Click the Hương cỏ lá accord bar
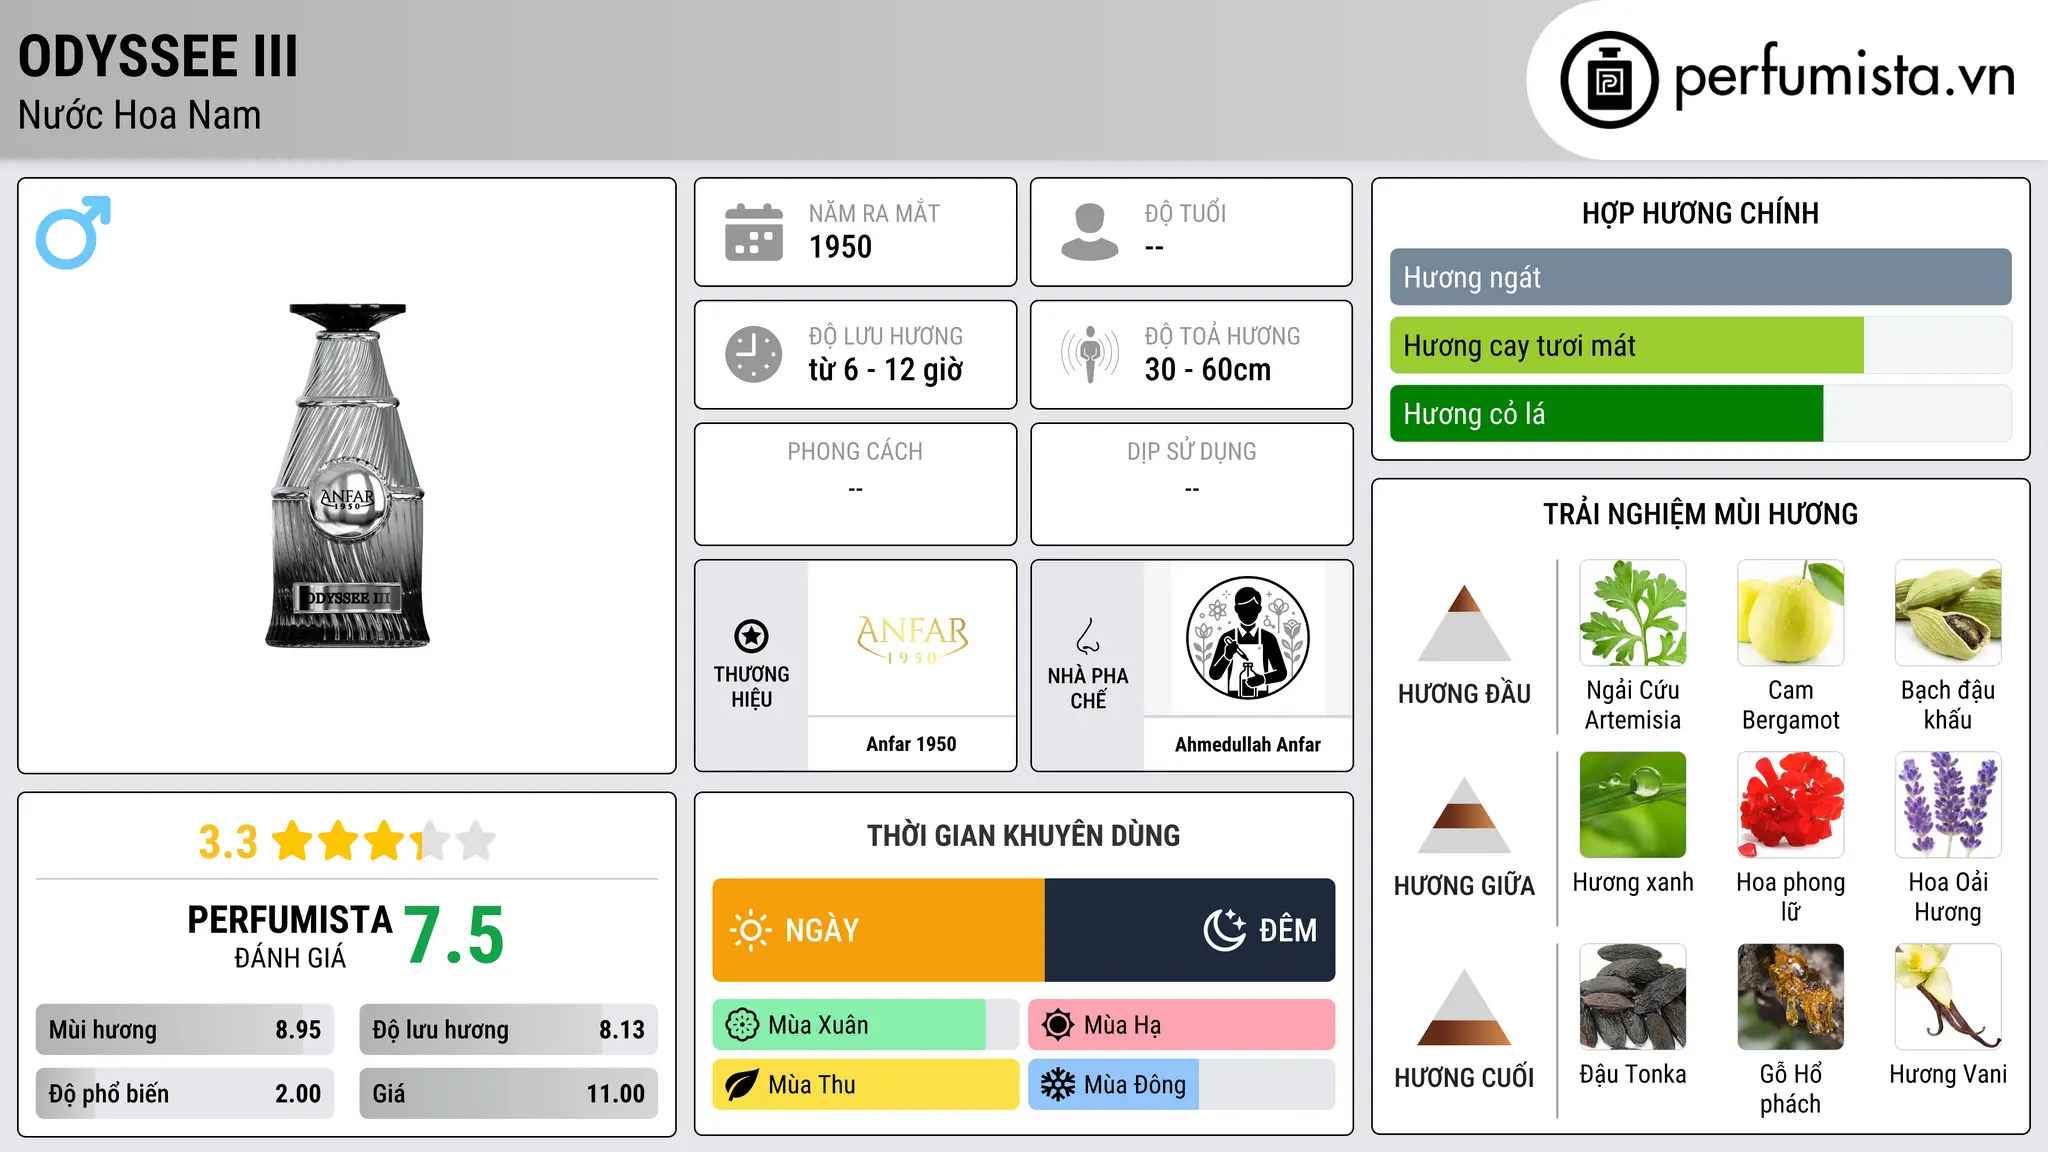Viewport: 2048px width, 1152px height. coord(1700,413)
